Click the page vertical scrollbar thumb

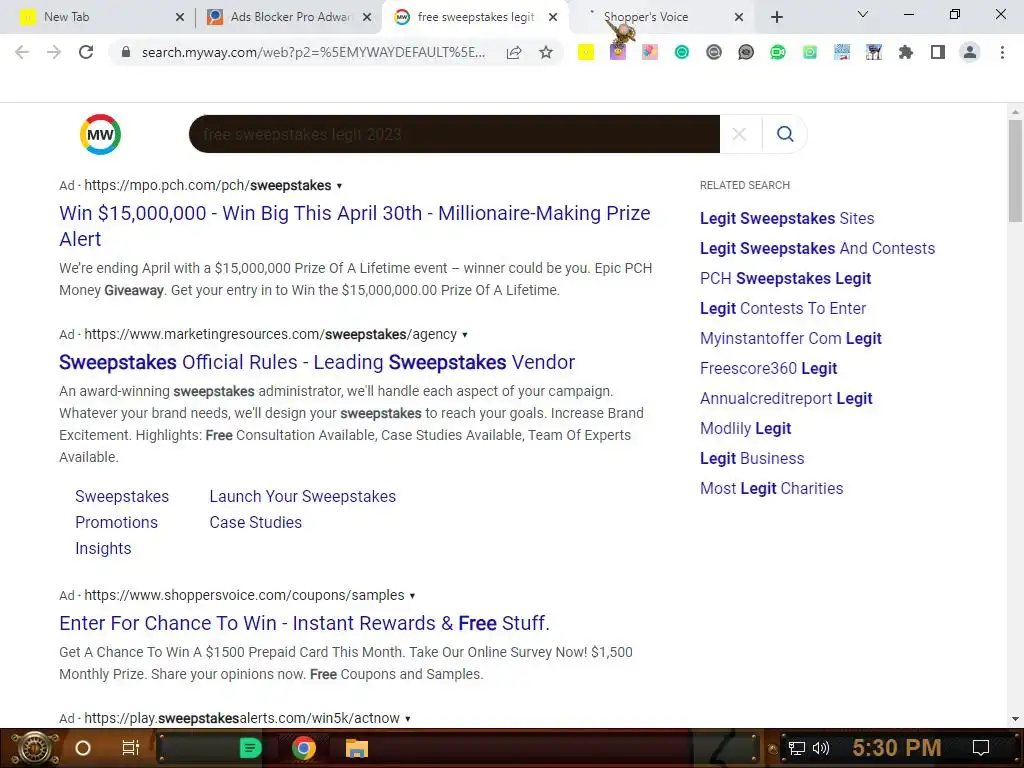click(1015, 171)
